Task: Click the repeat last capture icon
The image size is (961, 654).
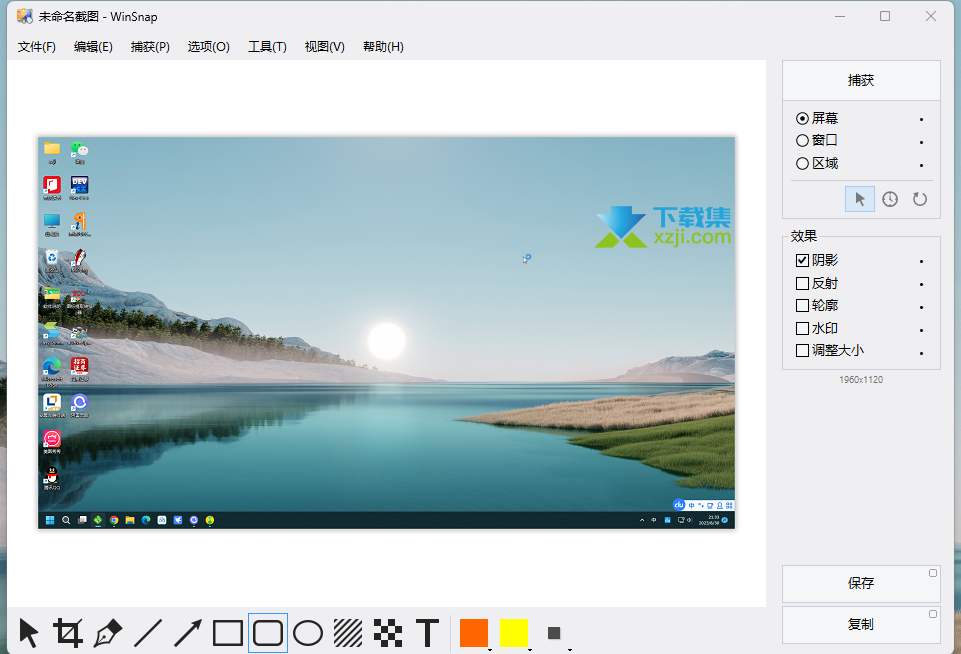Action: 920,199
